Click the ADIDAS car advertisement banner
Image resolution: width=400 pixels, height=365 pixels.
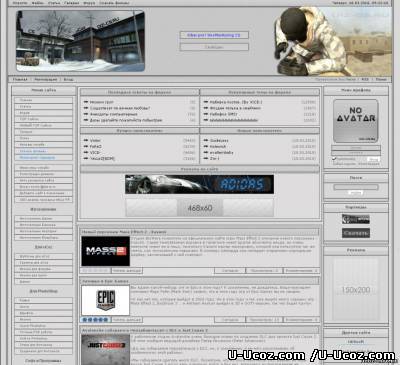(199, 184)
